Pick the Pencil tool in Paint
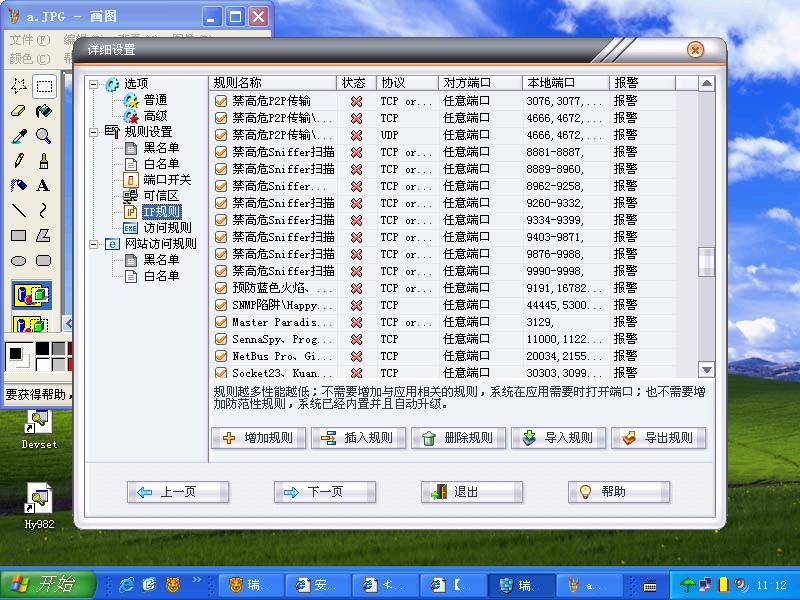Image resolution: width=800 pixels, height=600 pixels. point(18,160)
